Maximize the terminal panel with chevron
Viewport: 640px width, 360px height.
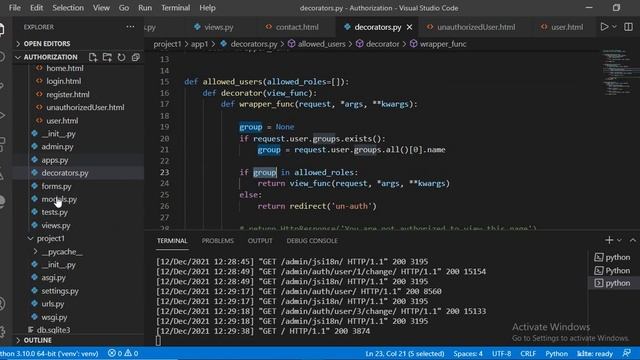click(633, 240)
